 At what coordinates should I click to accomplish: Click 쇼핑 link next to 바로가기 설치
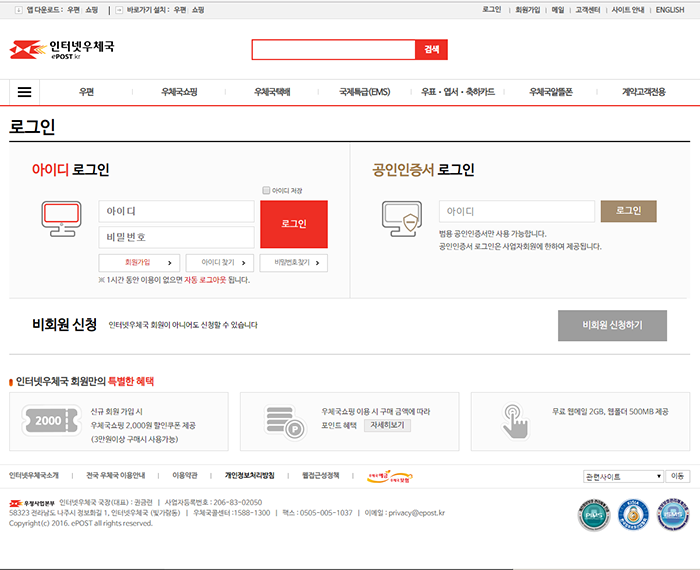tap(198, 10)
